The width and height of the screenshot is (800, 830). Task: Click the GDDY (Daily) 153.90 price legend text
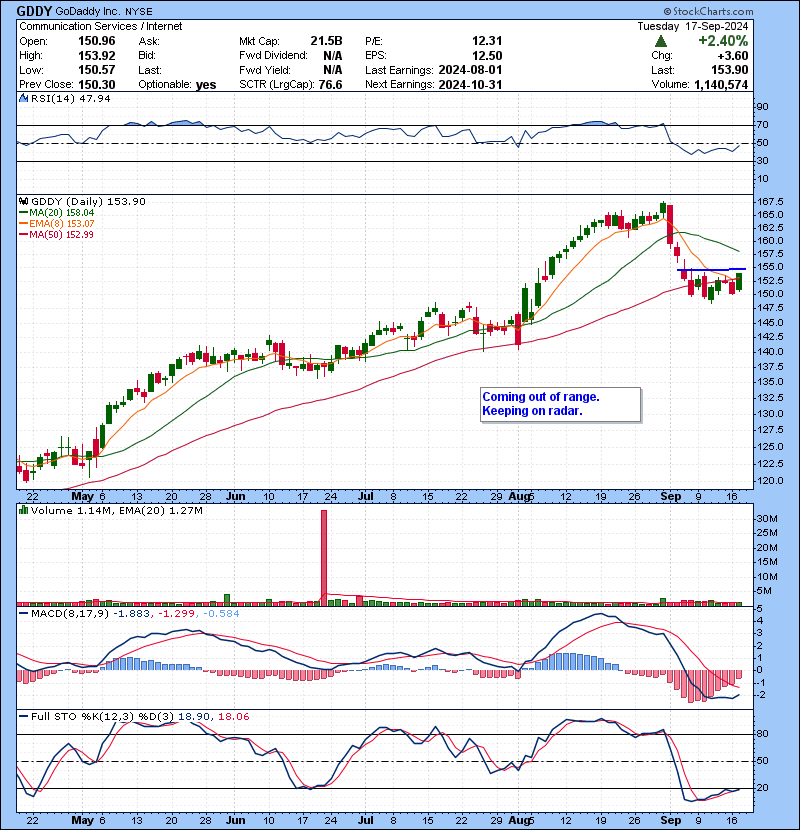[x=88, y=201]
